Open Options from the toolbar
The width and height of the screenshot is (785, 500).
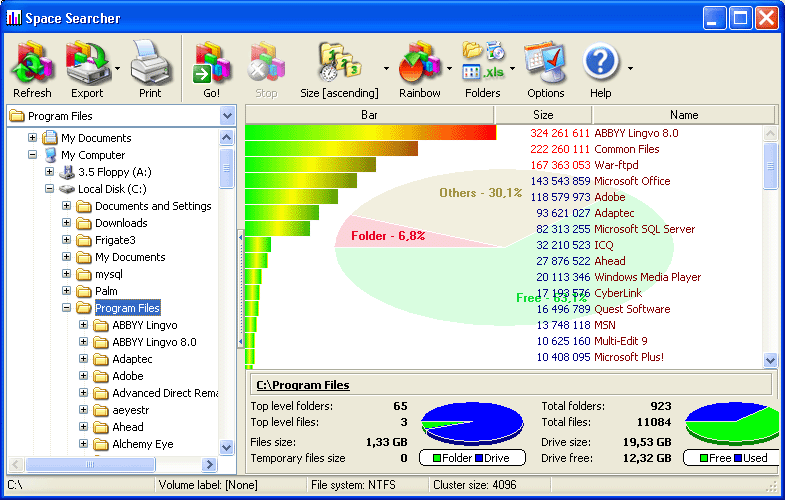tap(545, 63)
